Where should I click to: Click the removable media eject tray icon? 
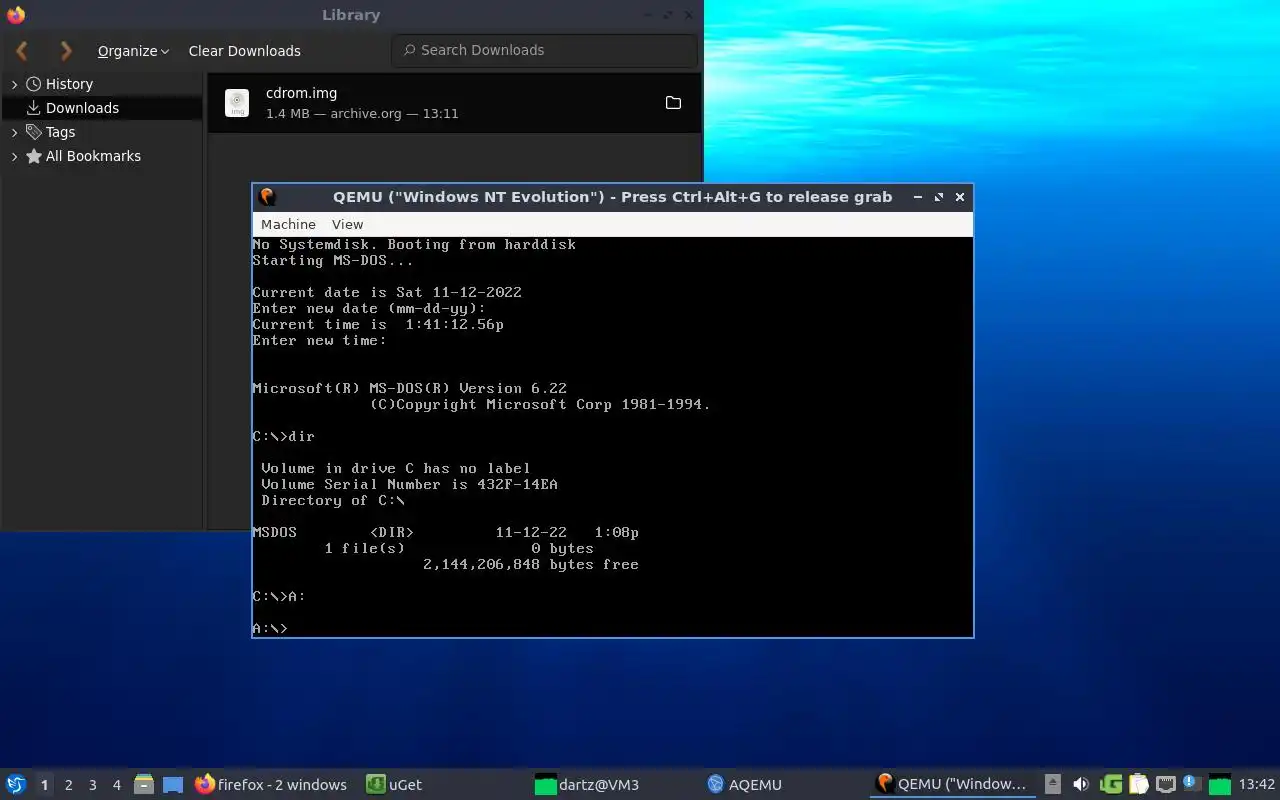pos(1053,785)
